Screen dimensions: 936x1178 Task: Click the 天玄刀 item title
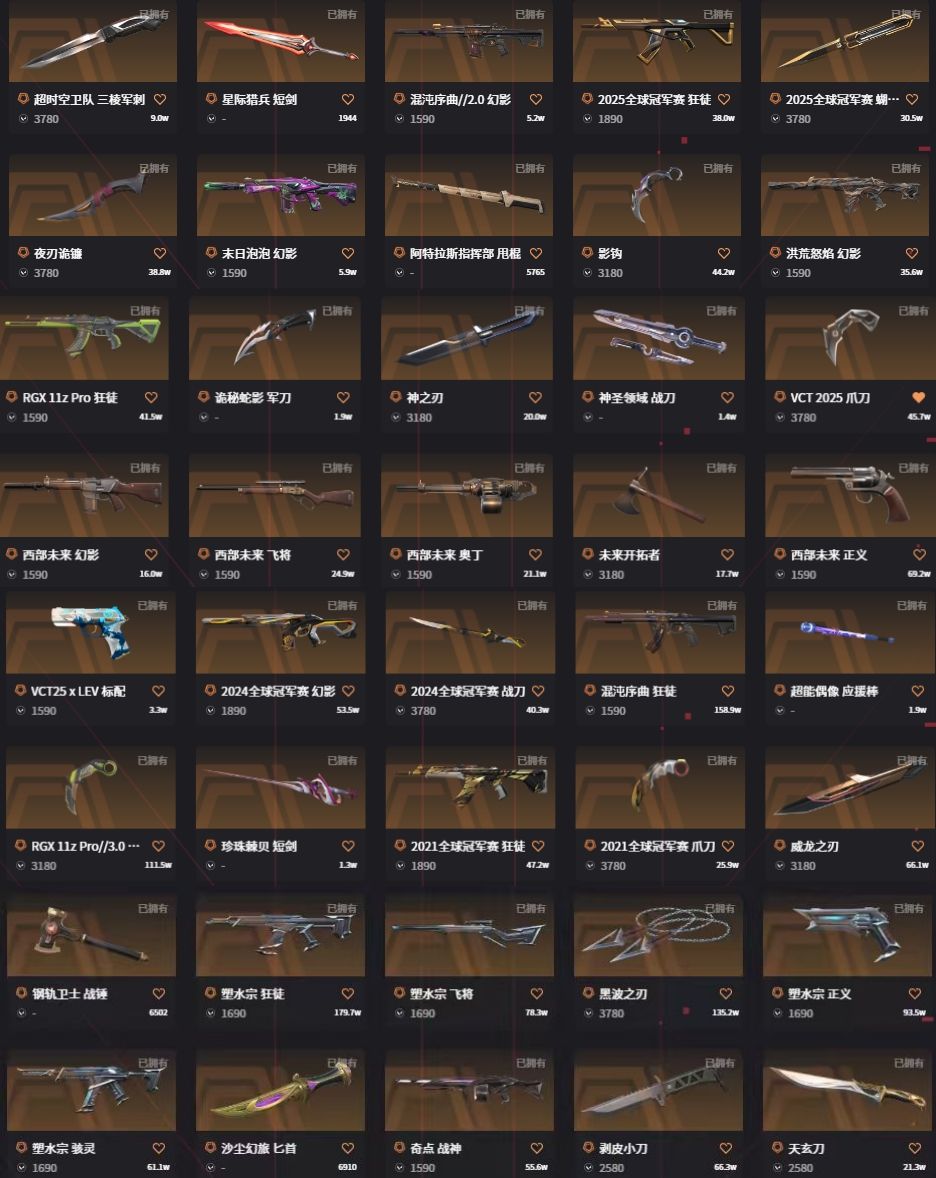[805, 1148]
